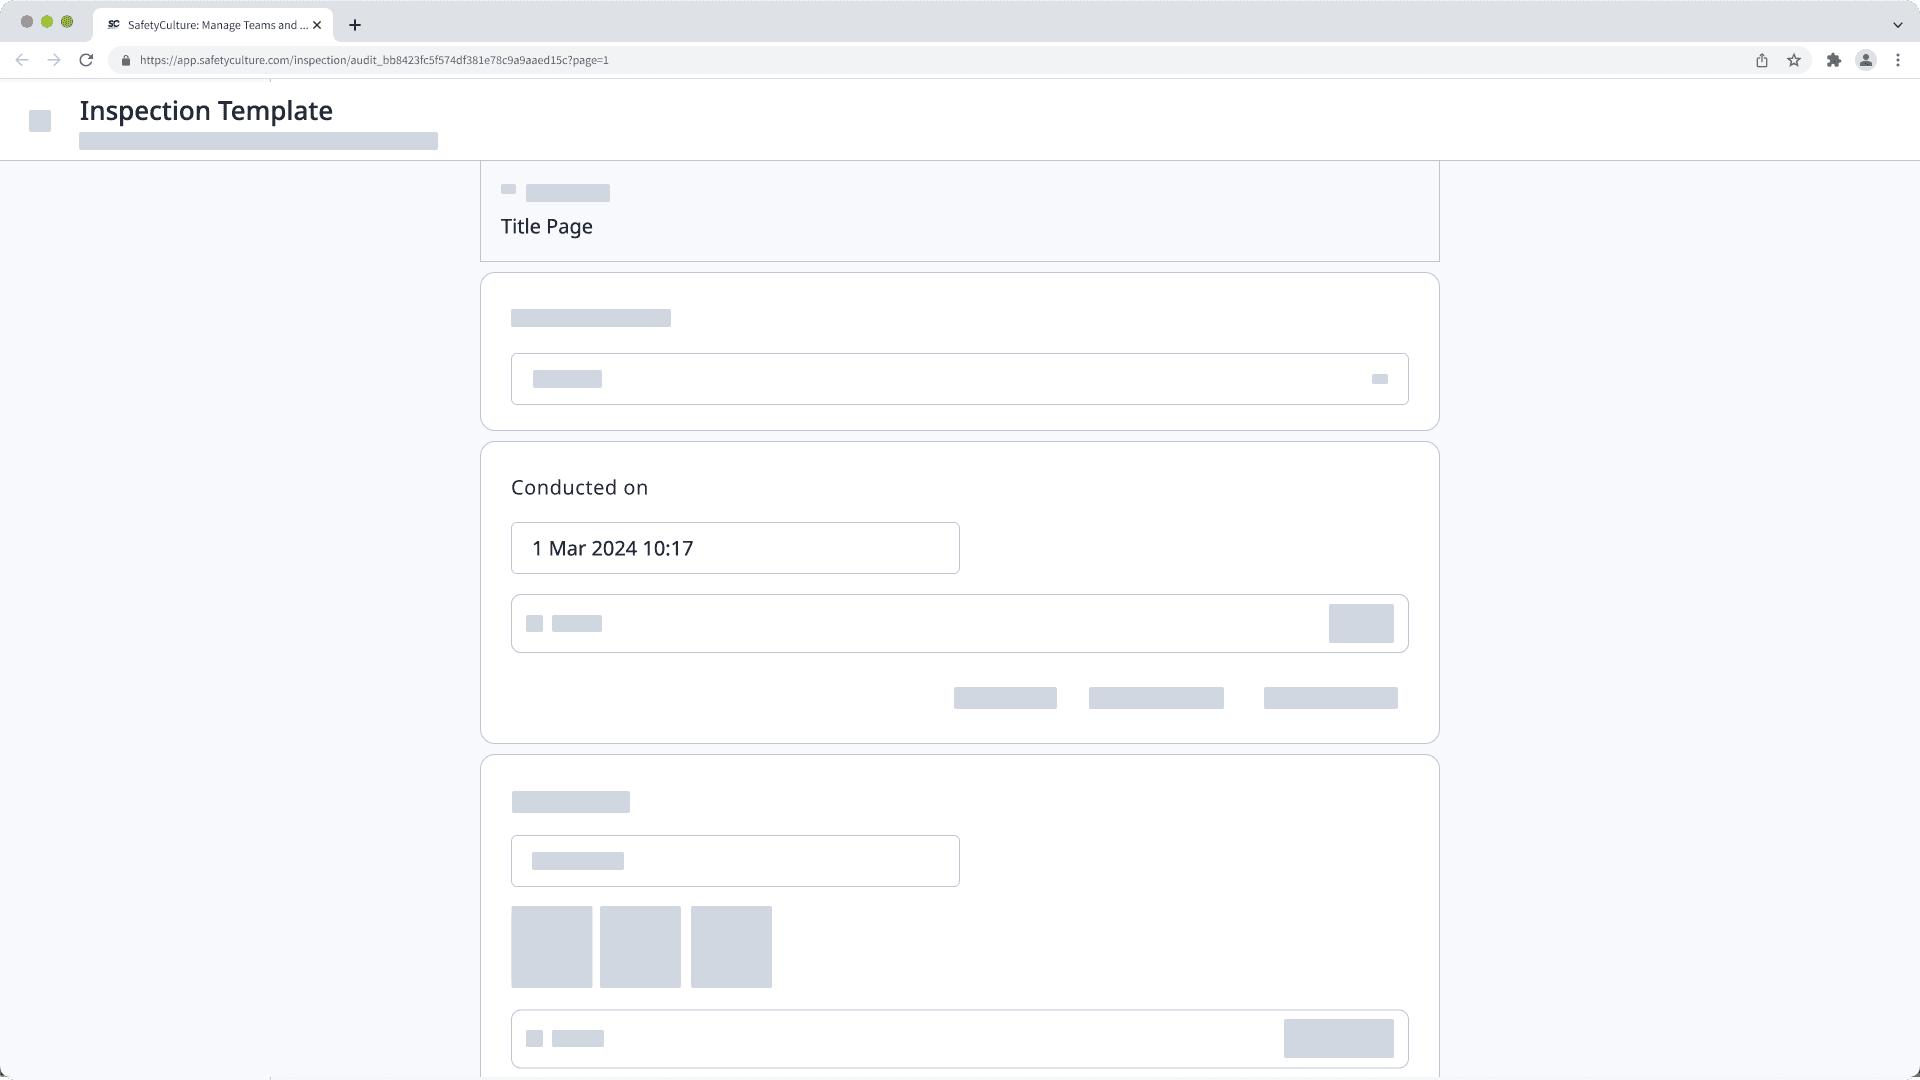Reload the current page
This screenshot has height=1080, width=1920.
pos(86,60)
